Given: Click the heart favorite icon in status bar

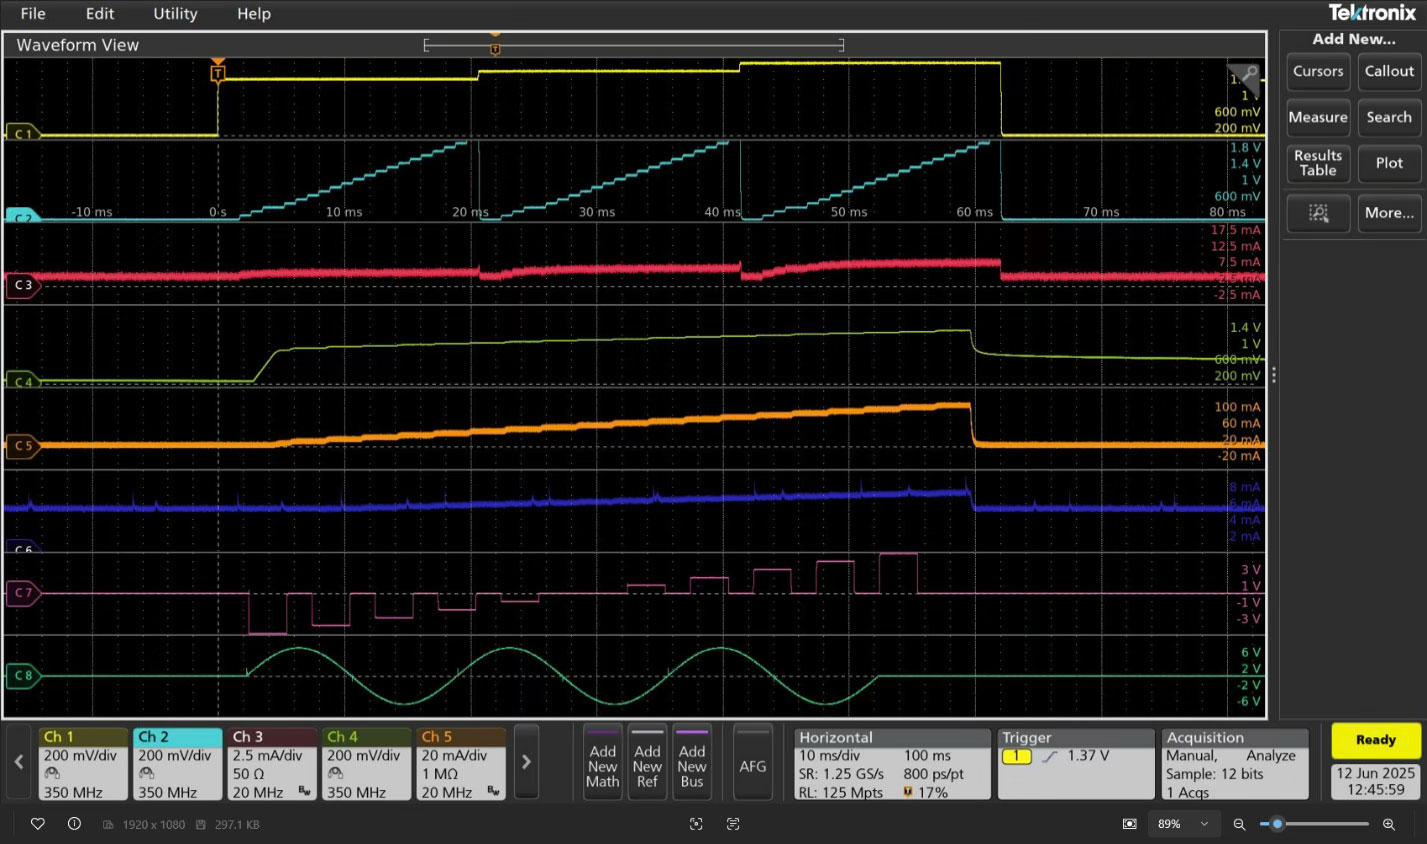Looking at the screenshot, I should pyautogui.click(x=38, y=824).
